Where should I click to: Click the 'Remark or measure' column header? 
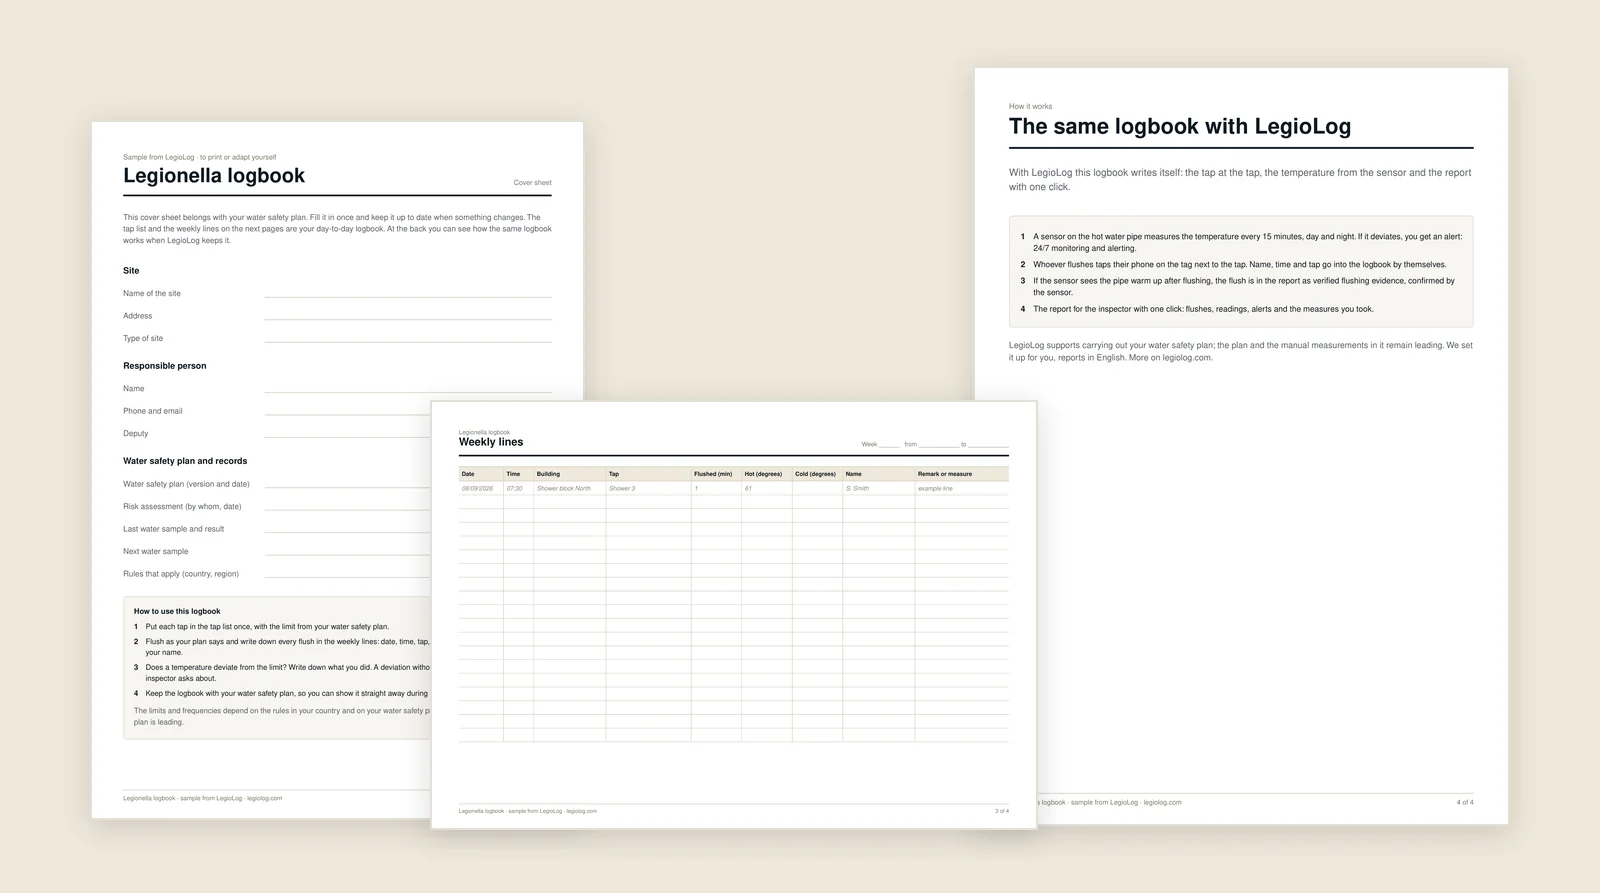click(945, 474)
